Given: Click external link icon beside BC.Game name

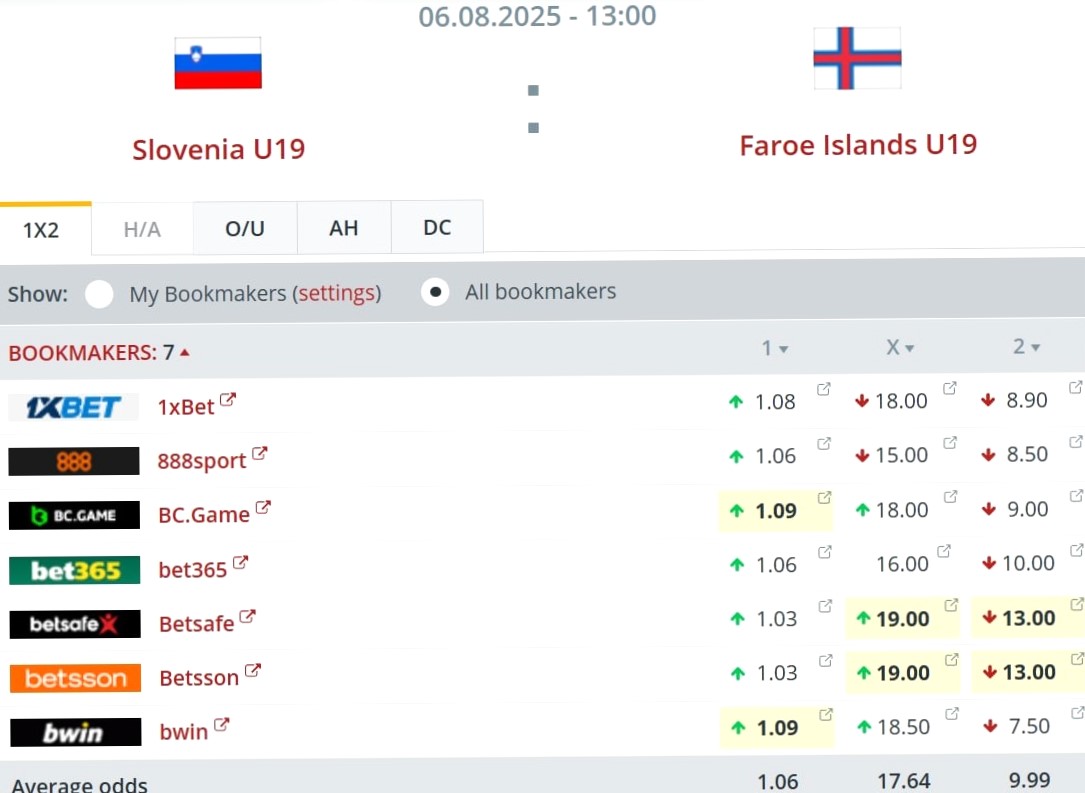Looking at the screenshot, I should [263, 507].
